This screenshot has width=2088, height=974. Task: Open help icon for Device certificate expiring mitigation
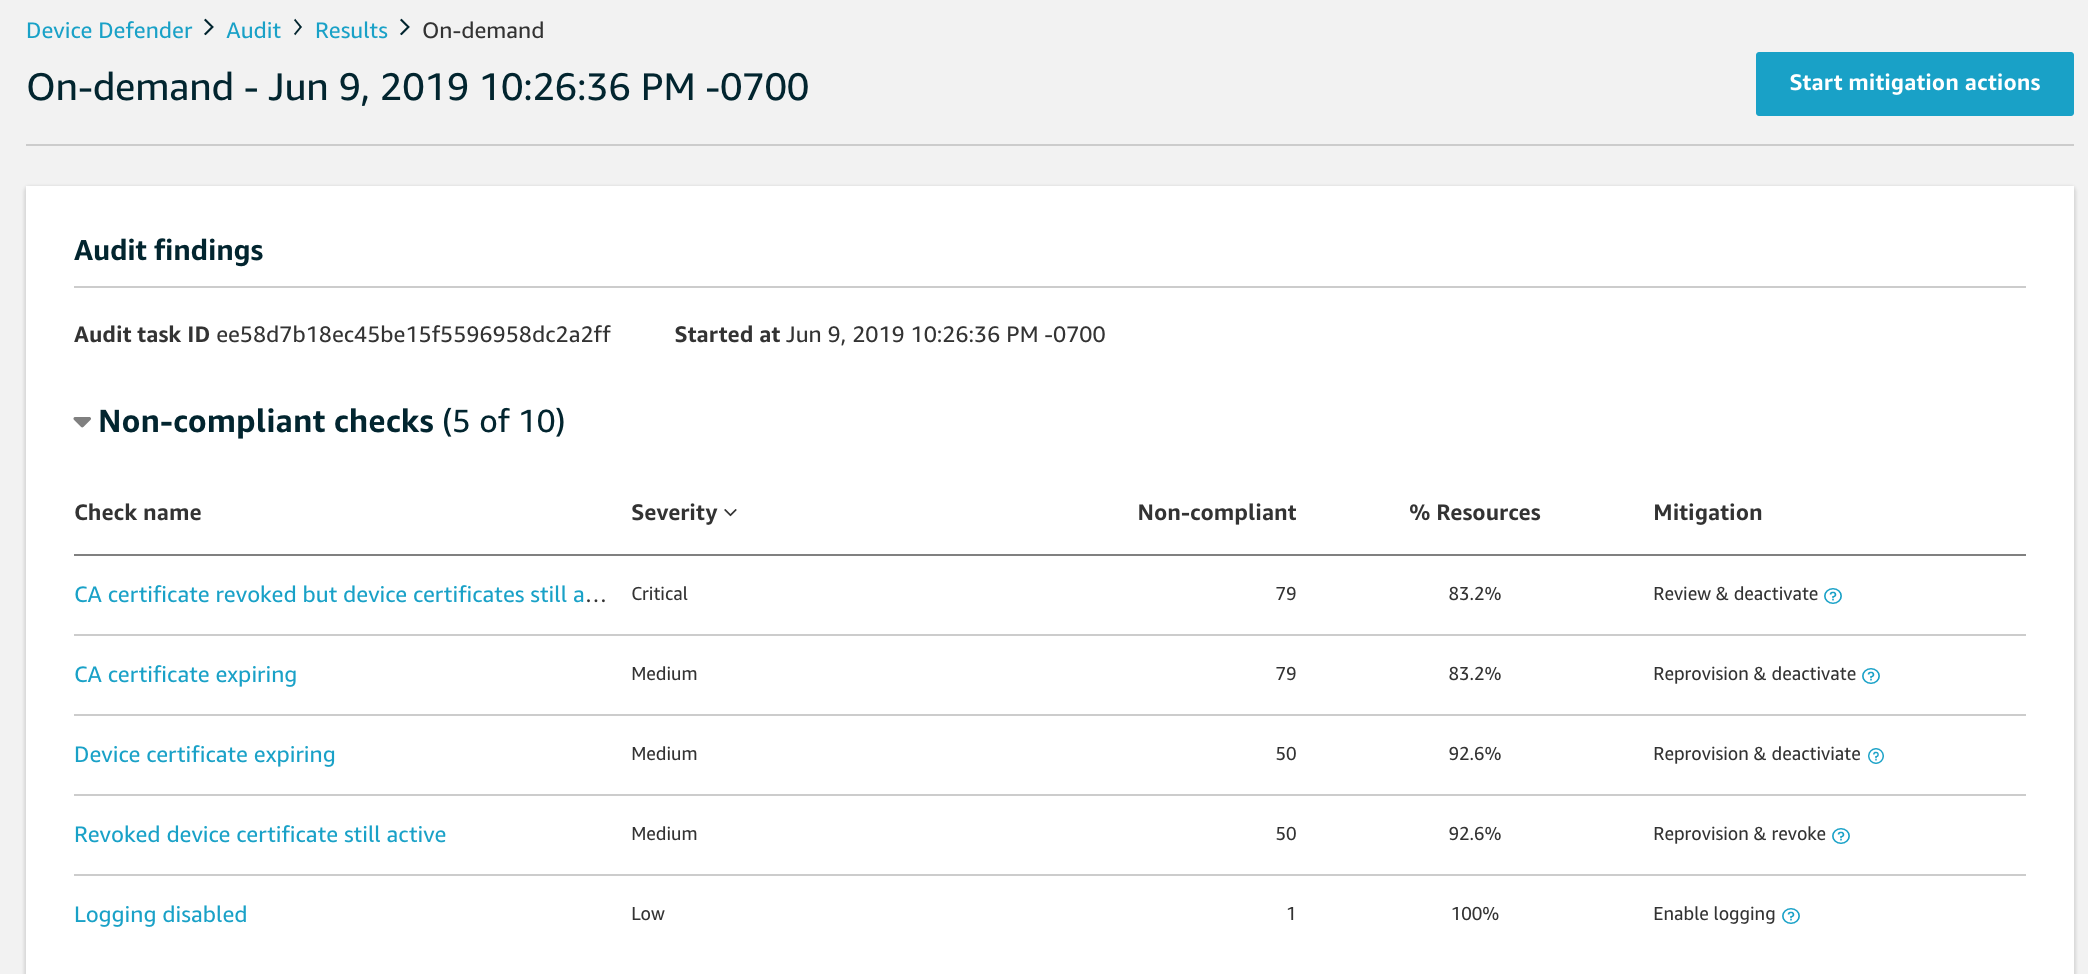click(x=1876, y=756)
